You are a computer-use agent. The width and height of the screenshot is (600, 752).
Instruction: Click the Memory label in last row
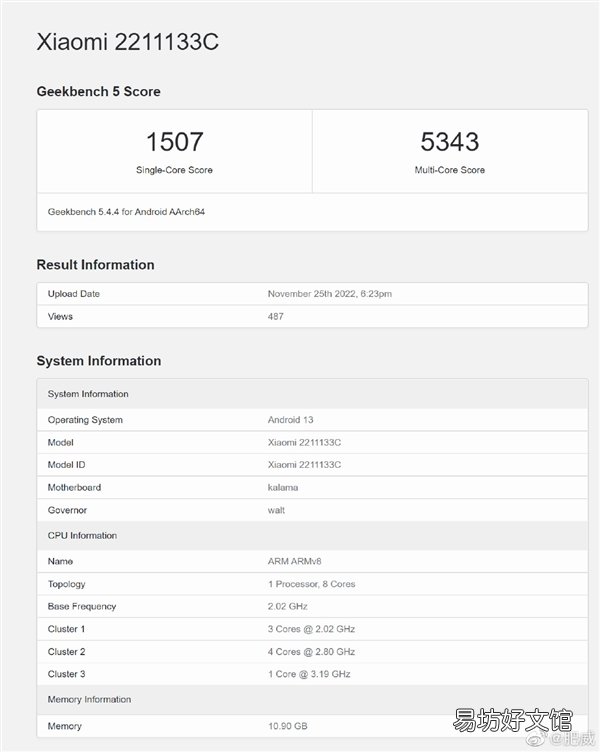tap(64, 726)
